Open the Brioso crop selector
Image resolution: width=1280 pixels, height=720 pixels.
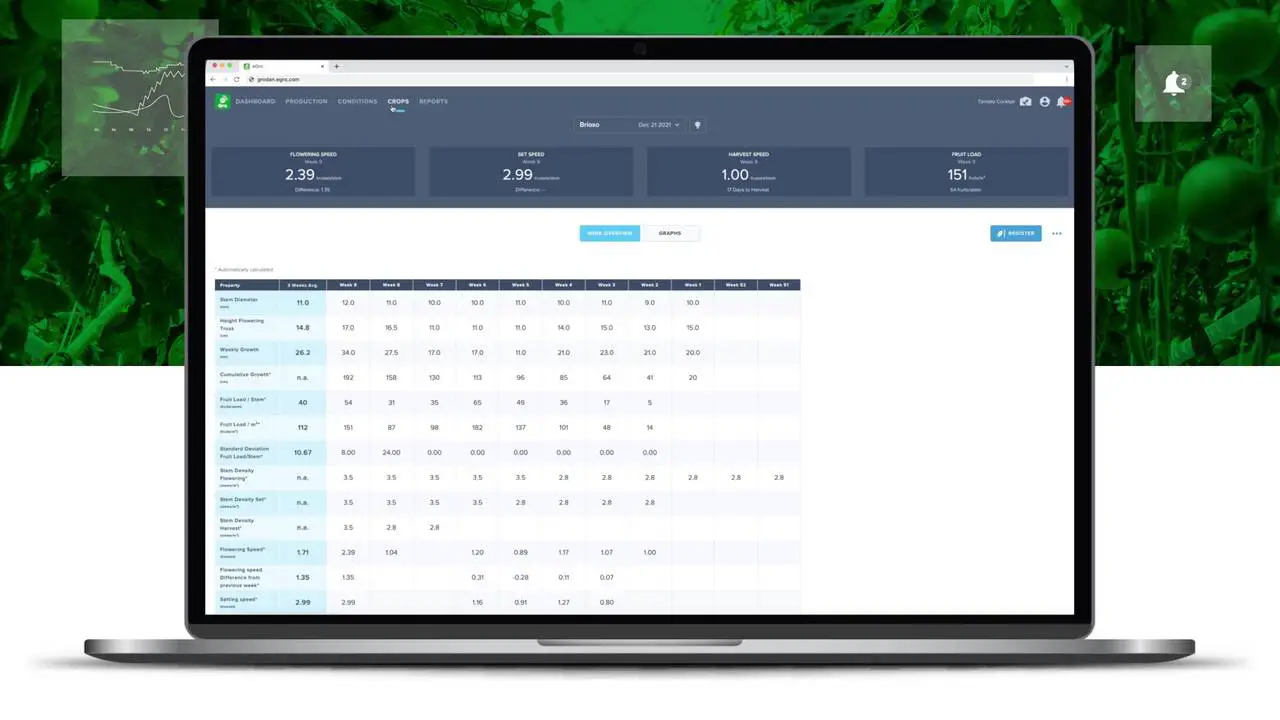click(590, 124)
